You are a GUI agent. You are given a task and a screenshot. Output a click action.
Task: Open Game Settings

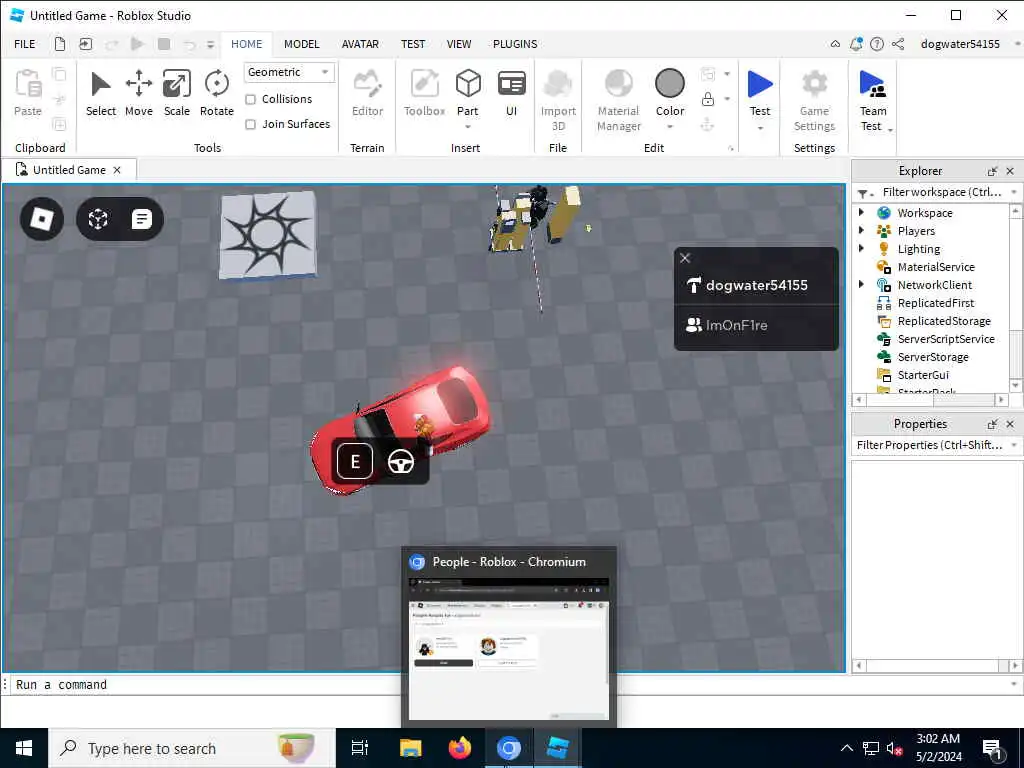click(814, 101)
